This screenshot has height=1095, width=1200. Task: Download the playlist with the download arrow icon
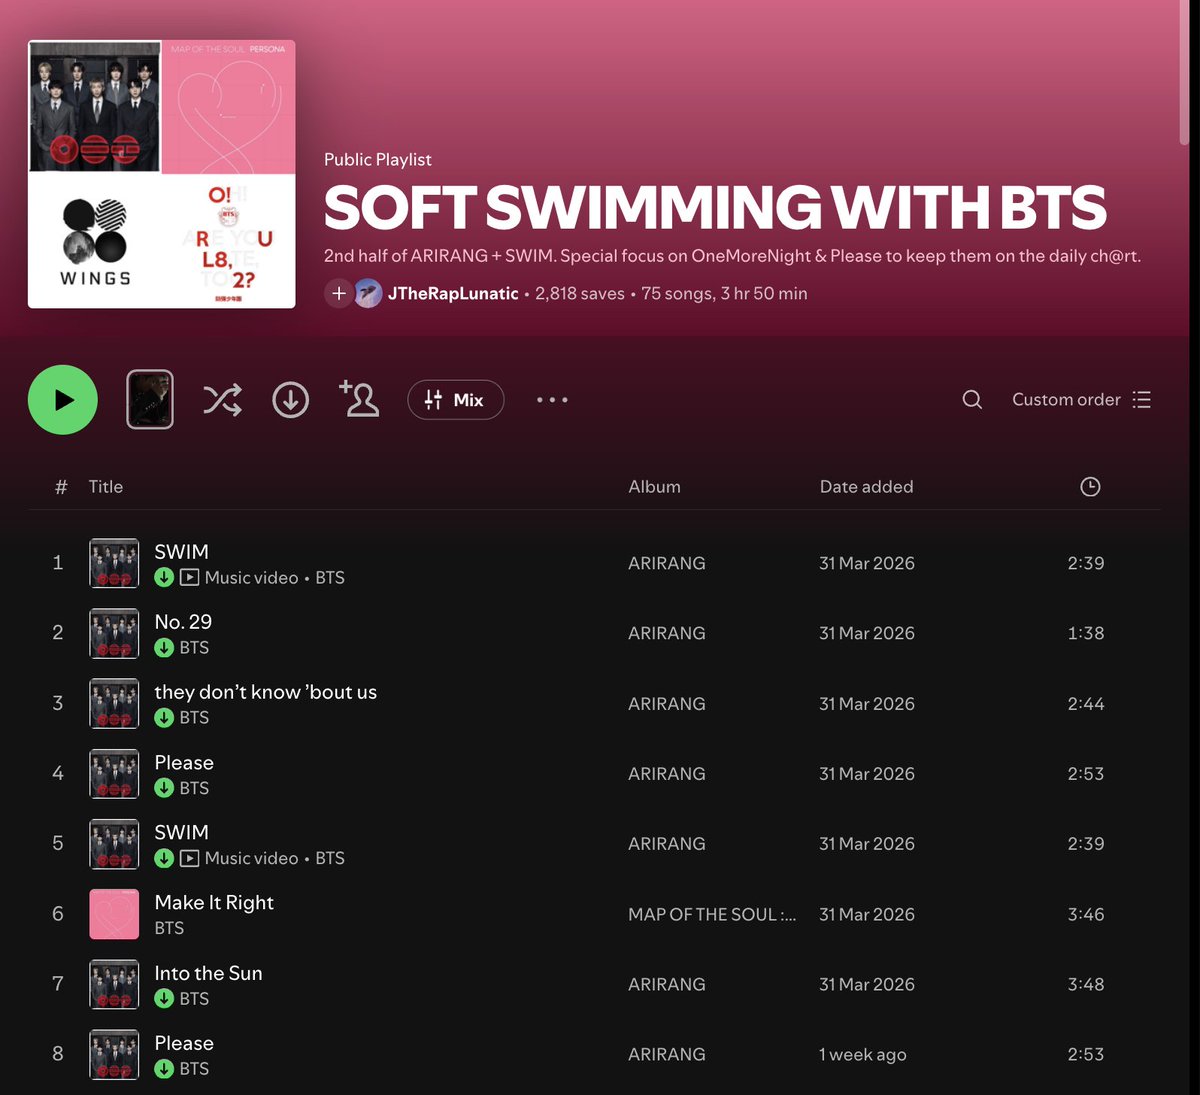pos(291,400)
